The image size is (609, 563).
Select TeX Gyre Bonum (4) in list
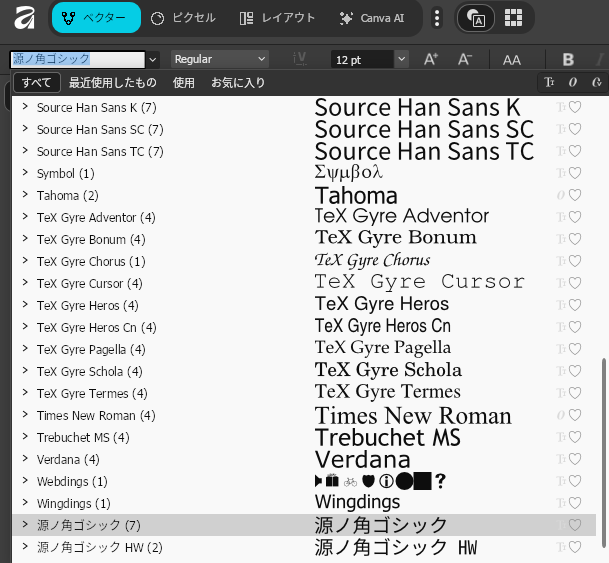91,240
